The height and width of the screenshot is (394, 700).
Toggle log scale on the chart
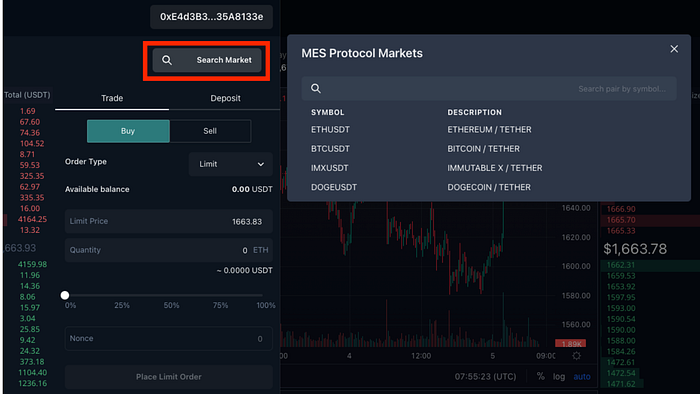click(559, 376)
